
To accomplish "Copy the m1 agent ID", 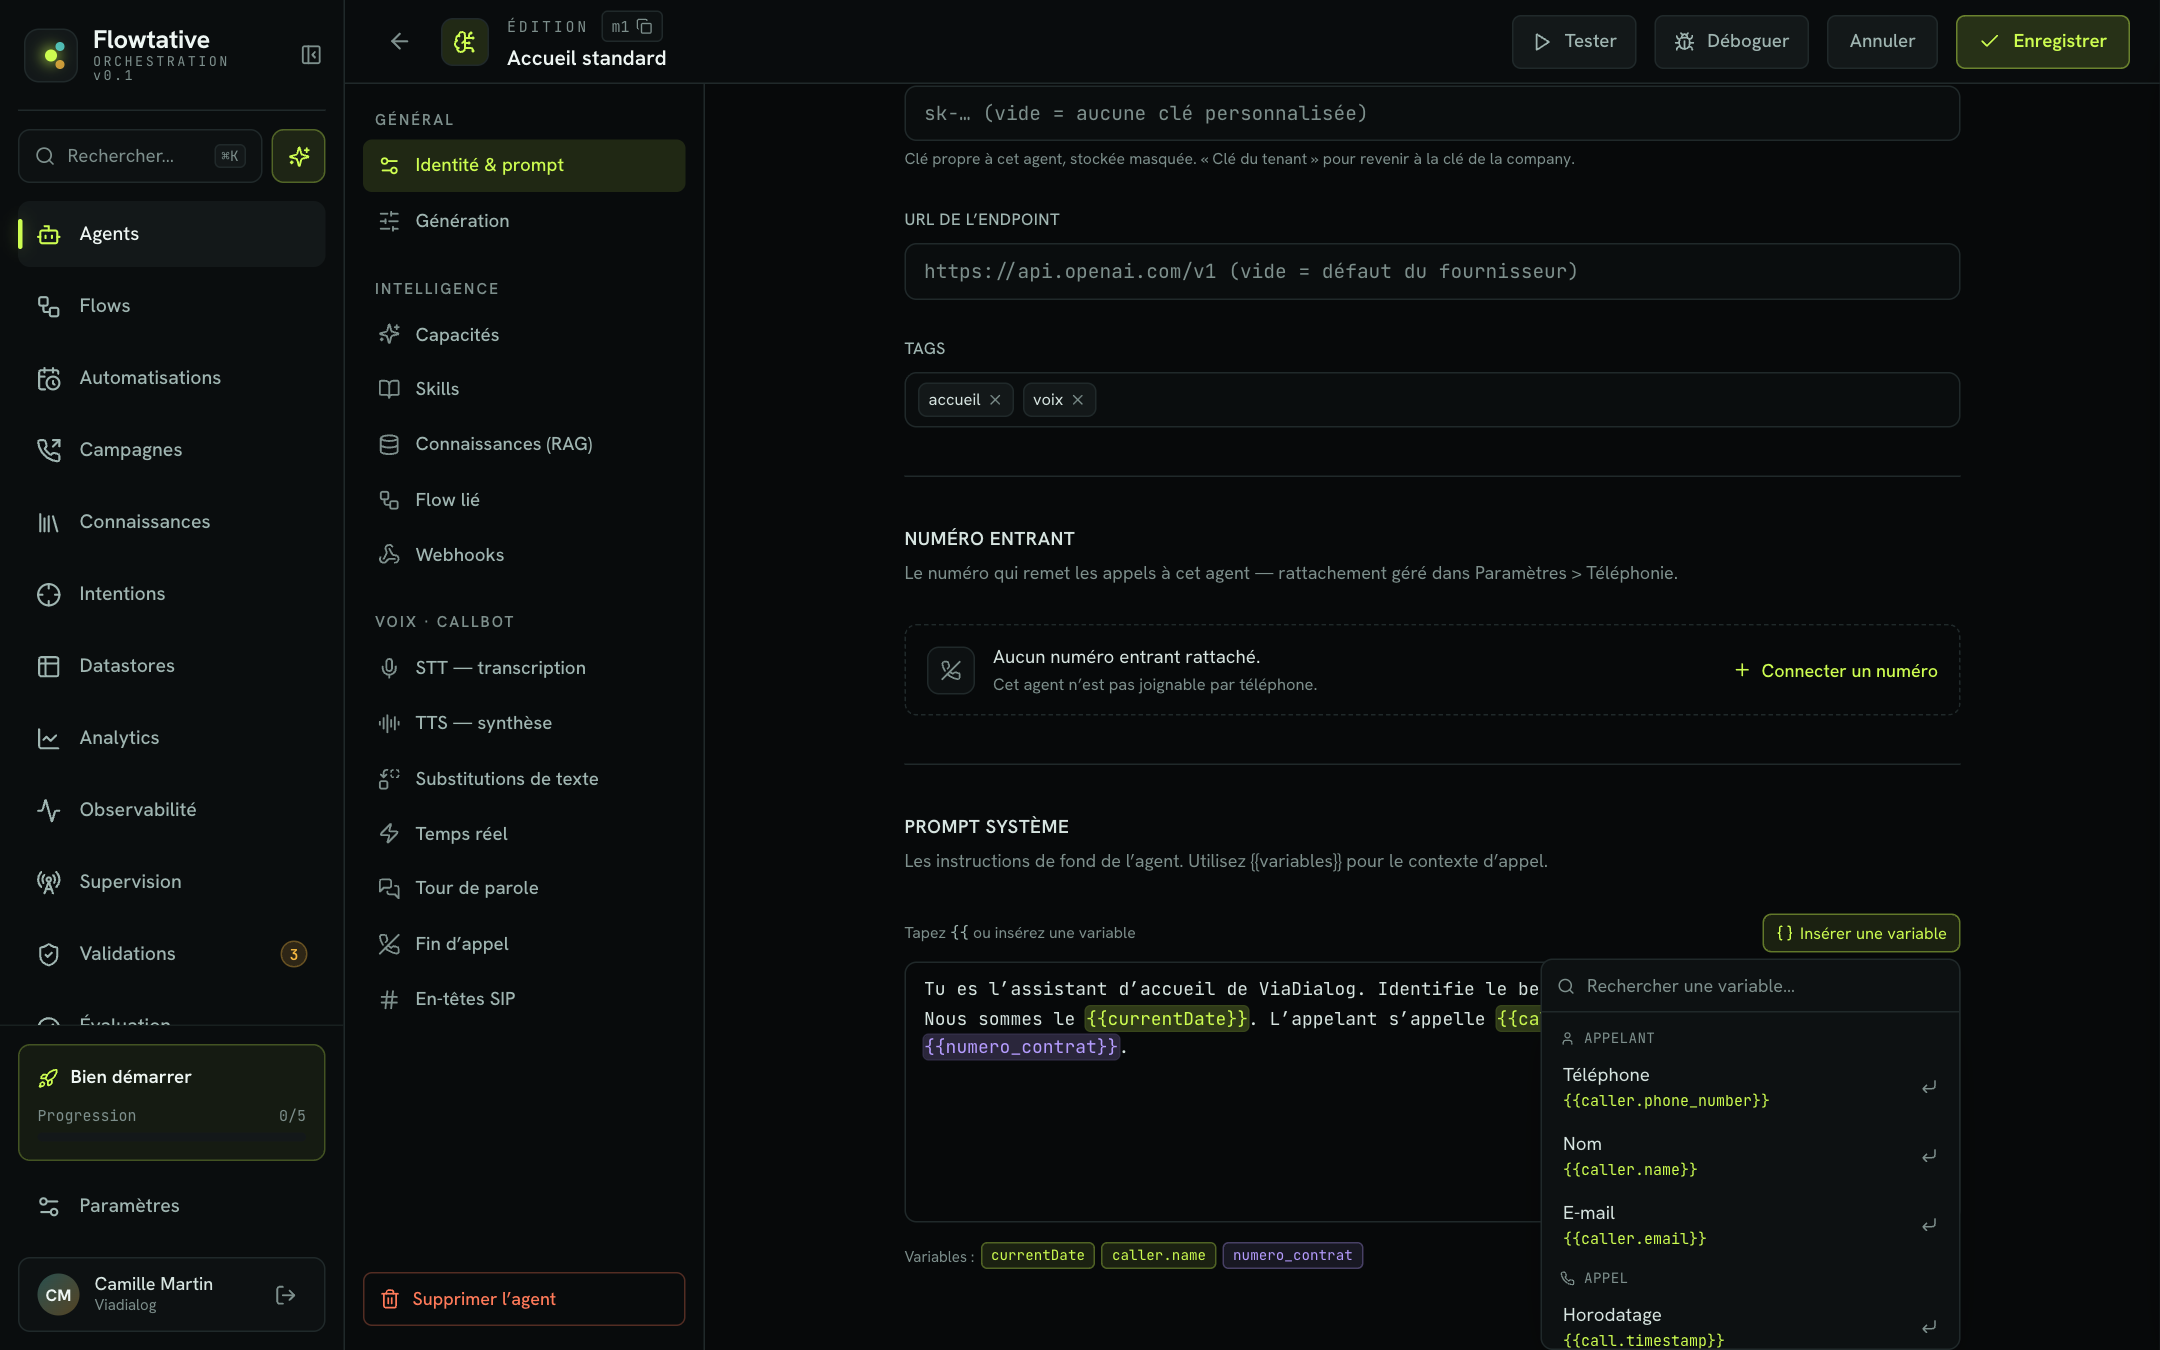I will click(645, 27).
